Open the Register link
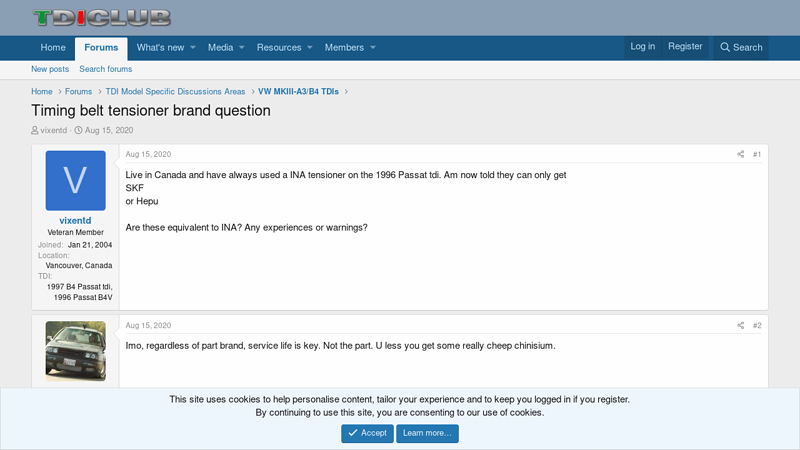The height and width of the screenshot is (450, 800). pyautogui.click(x=685, y=46)
